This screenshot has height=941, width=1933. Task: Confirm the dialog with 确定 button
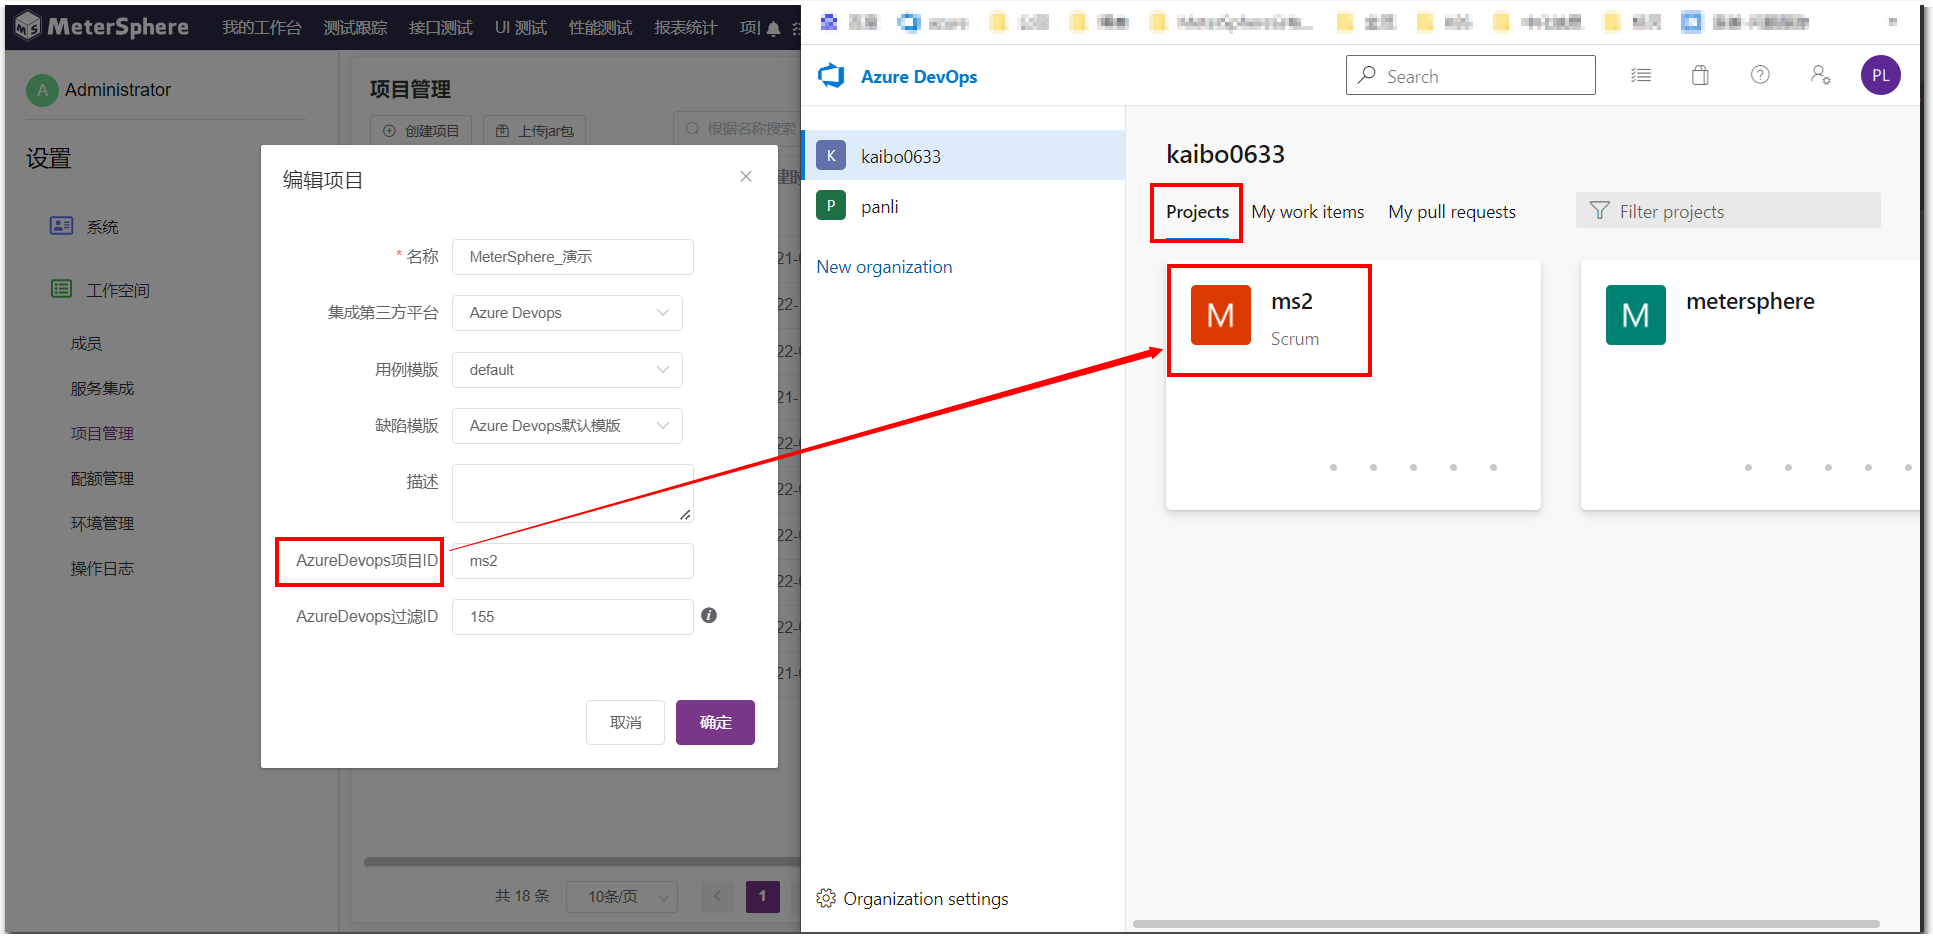(x=714, y=722)
